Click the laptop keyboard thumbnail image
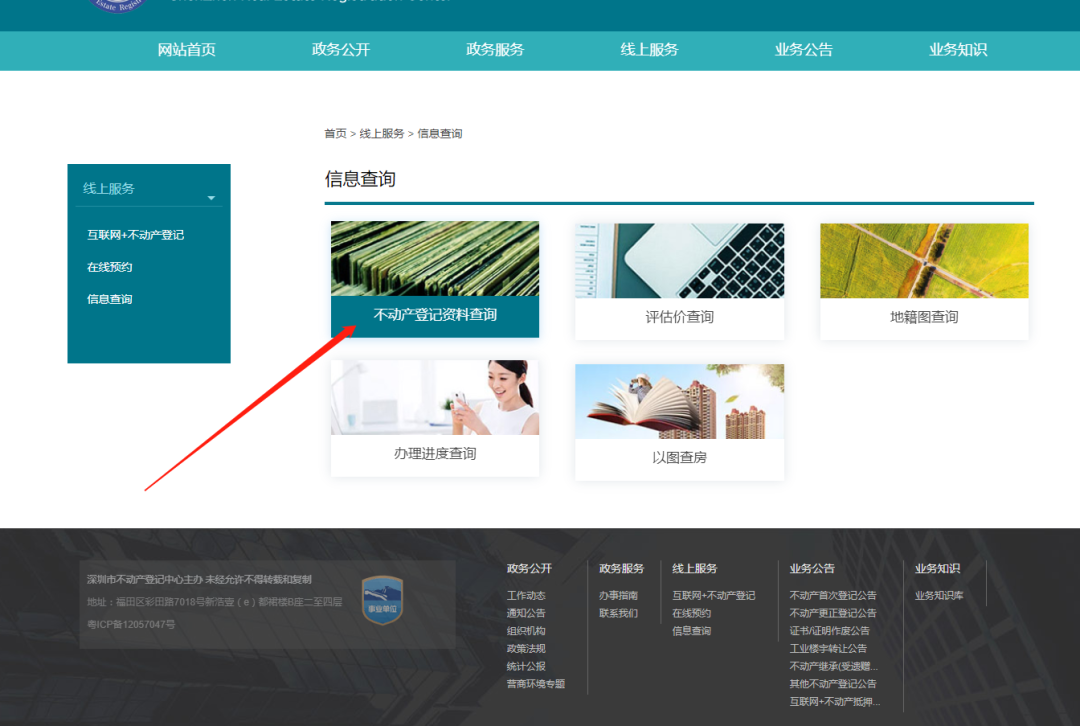The width and height of the screenshot is (1080, 726). coord(679,260)
